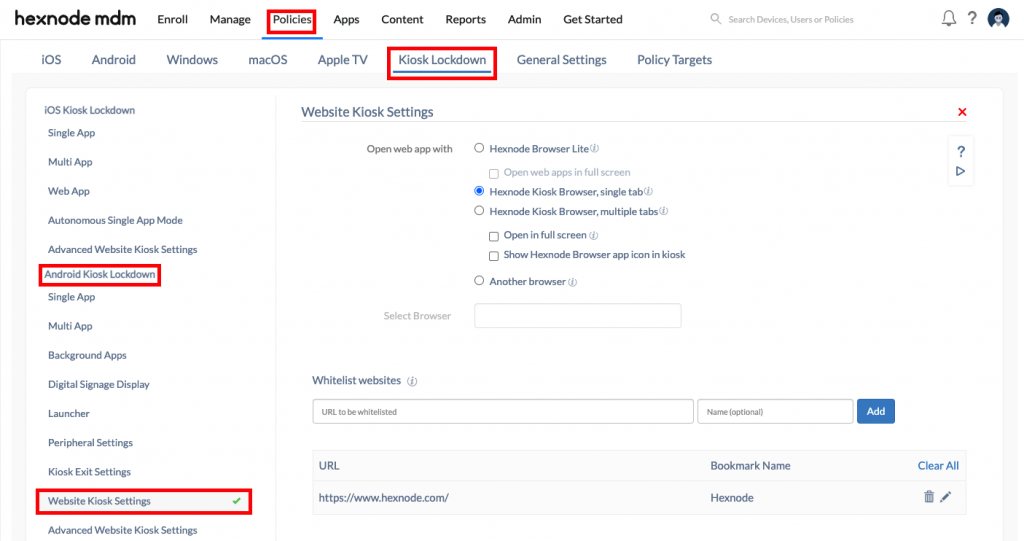This screenshot has width=1024, height=541.
Task: Switch to the Windows tab
Action: (192, 59)
